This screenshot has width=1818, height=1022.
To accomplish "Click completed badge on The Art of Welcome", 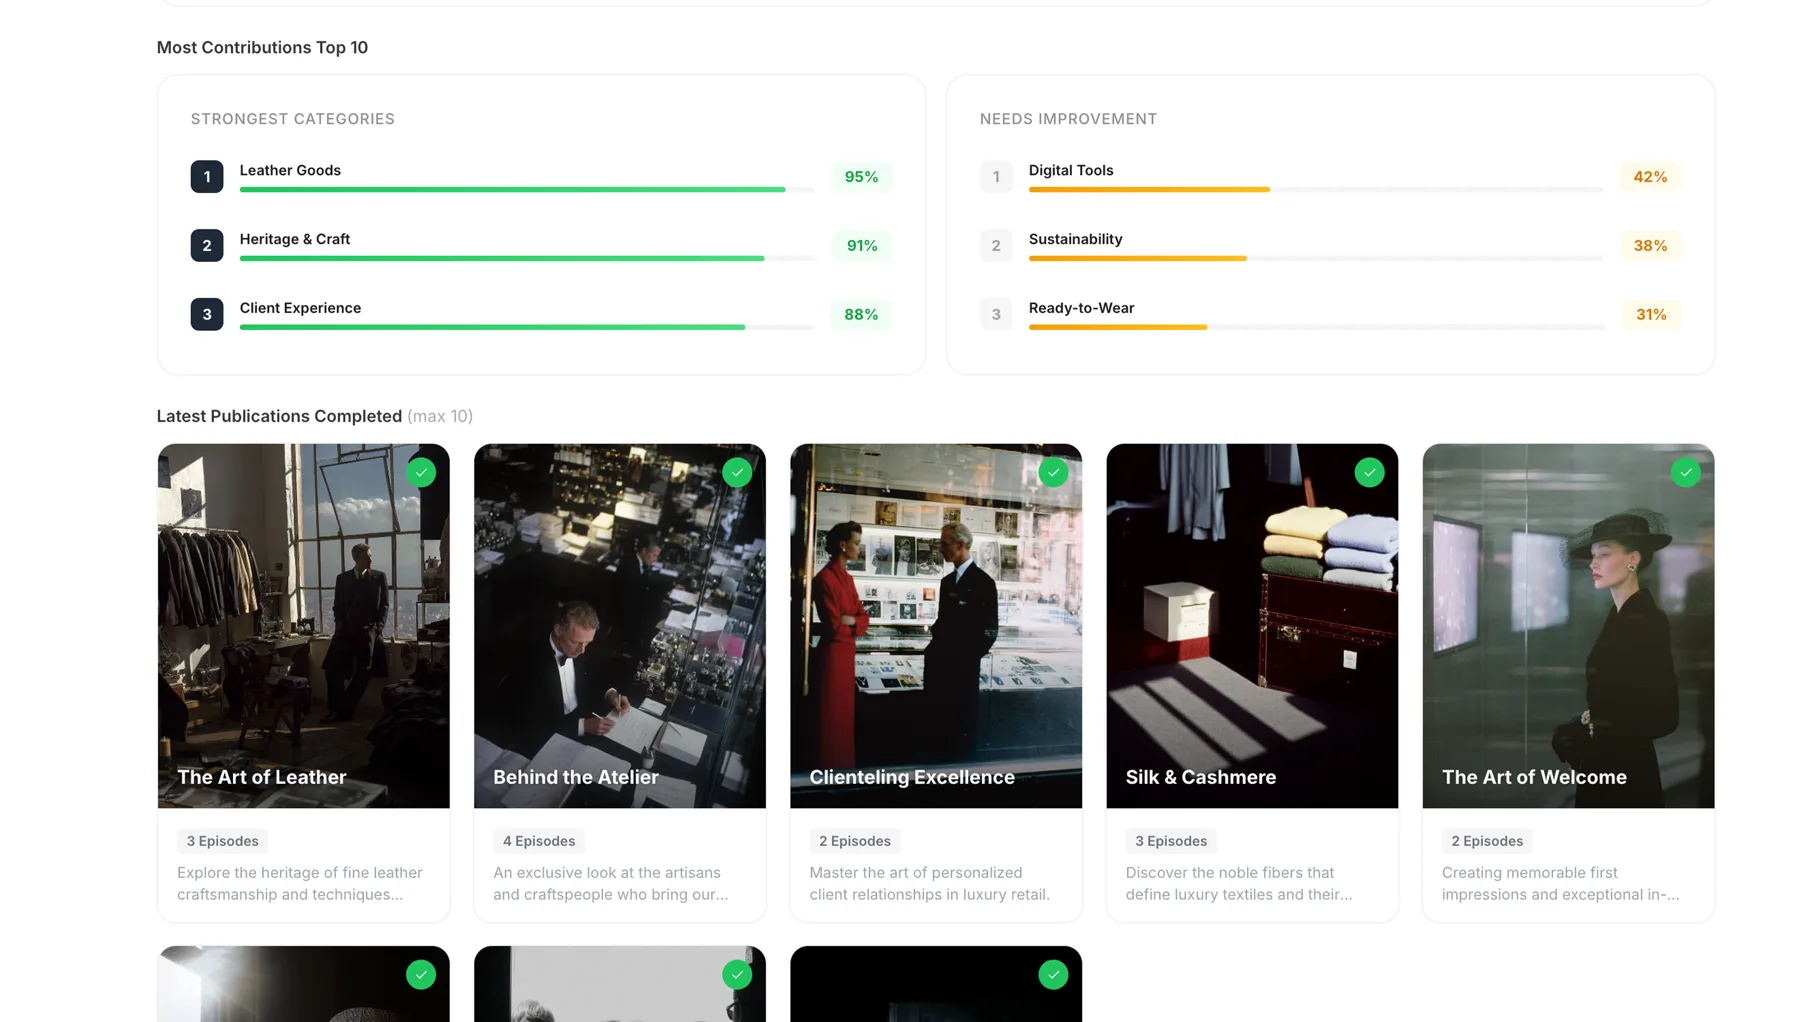I will [1685, 472].
